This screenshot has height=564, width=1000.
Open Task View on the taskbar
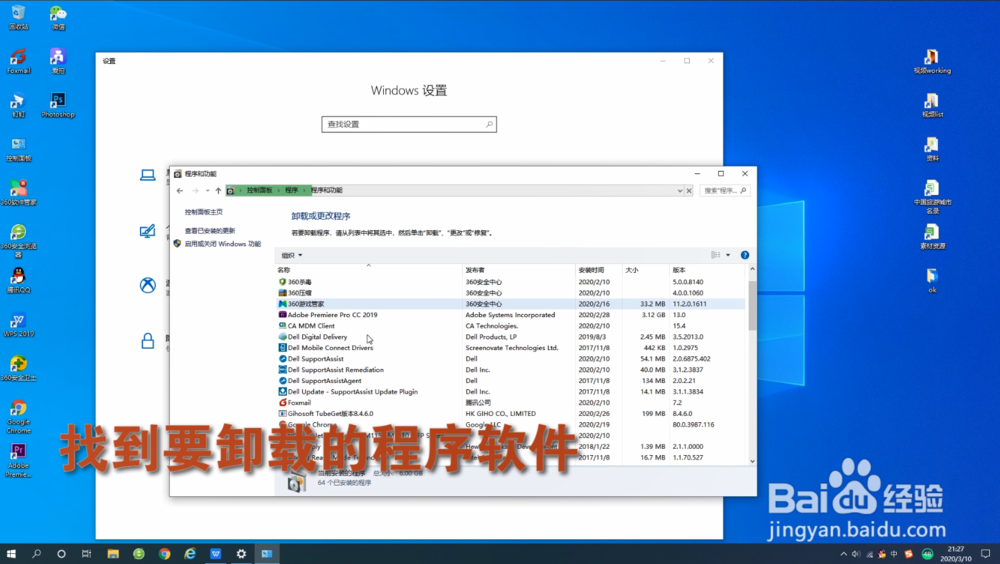click(86, 554)
